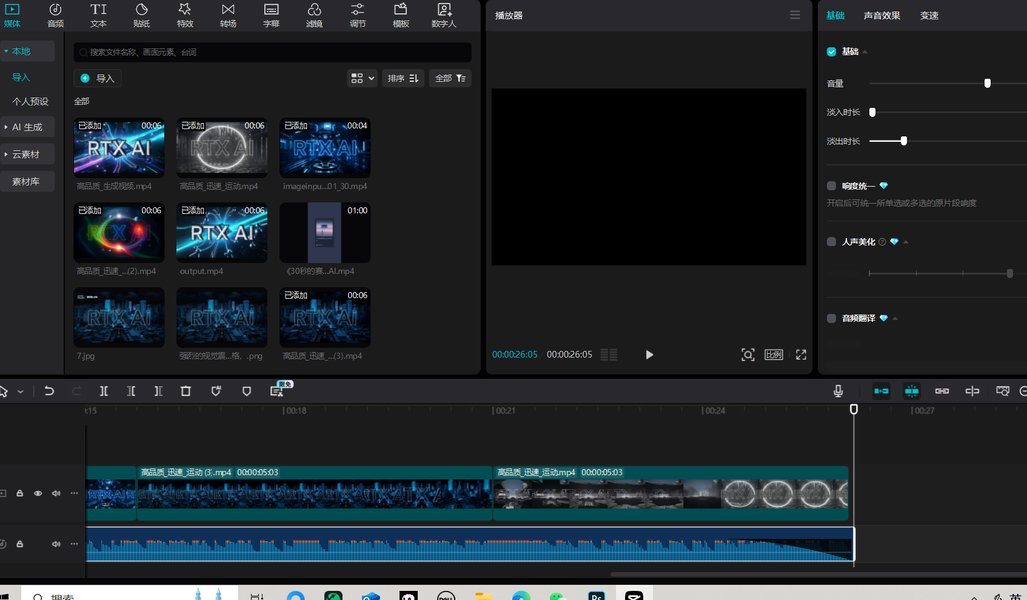Click the 淡入时长 fade-in slider handle
Image resolution: width=1027 pixels, height=600 pixels.
click(x=872, y=112)
